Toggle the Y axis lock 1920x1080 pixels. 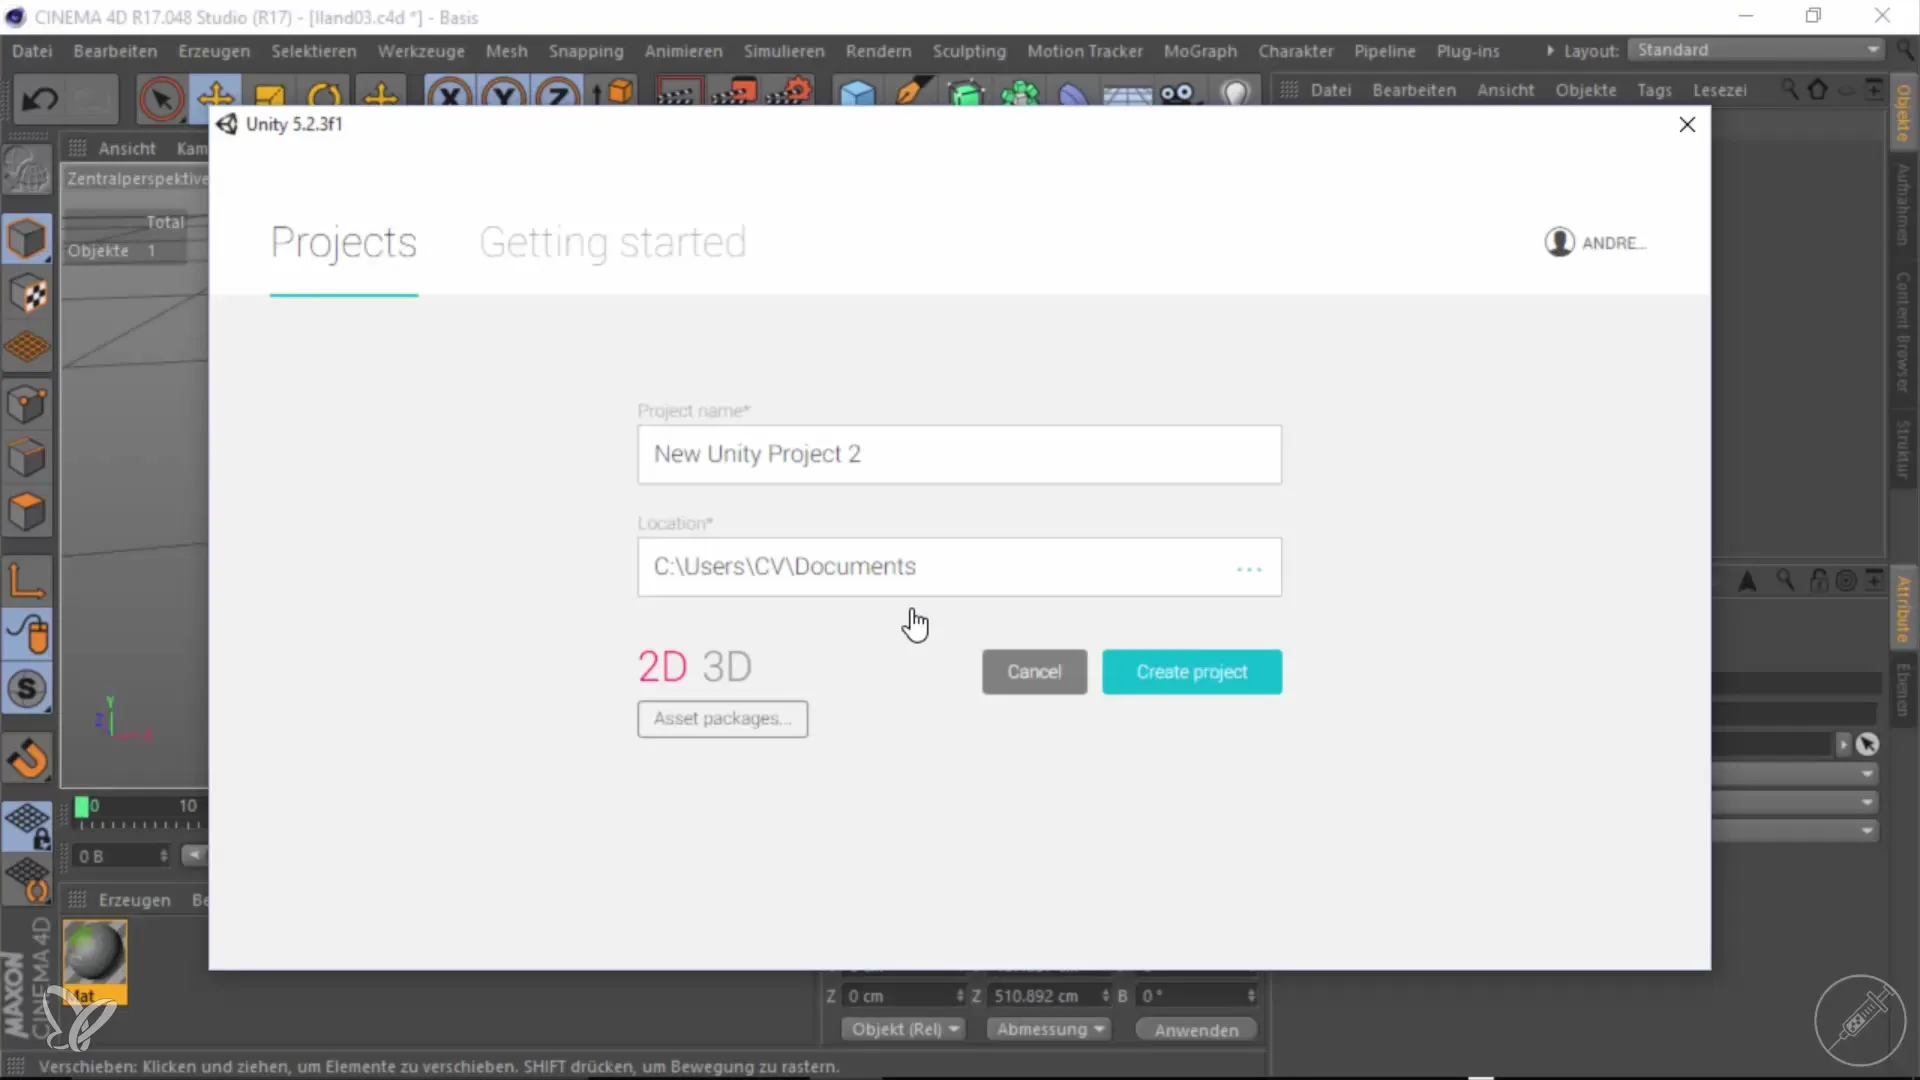click(x=504, y=96)
